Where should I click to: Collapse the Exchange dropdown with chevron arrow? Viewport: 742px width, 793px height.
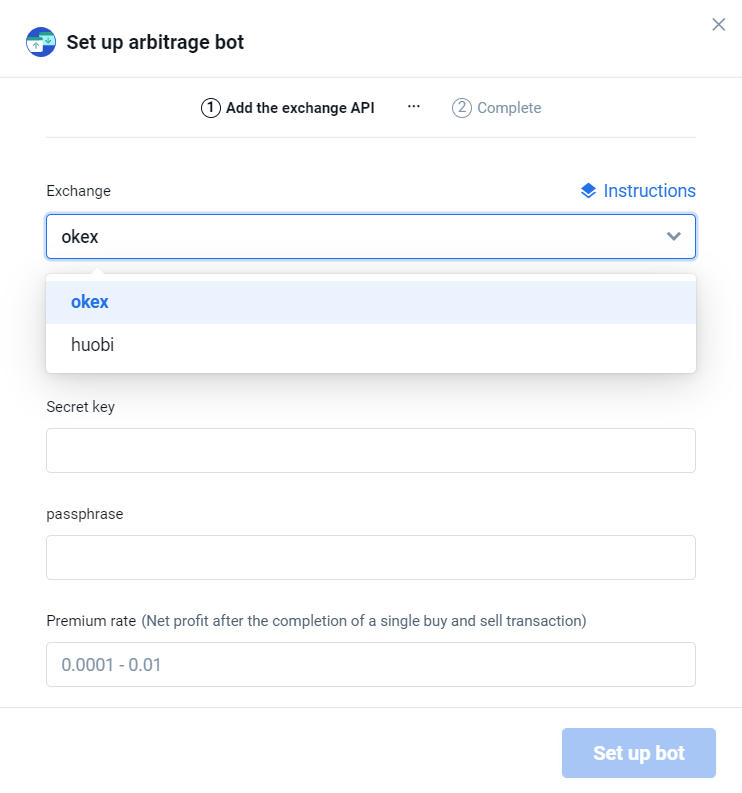pos(674,237)
